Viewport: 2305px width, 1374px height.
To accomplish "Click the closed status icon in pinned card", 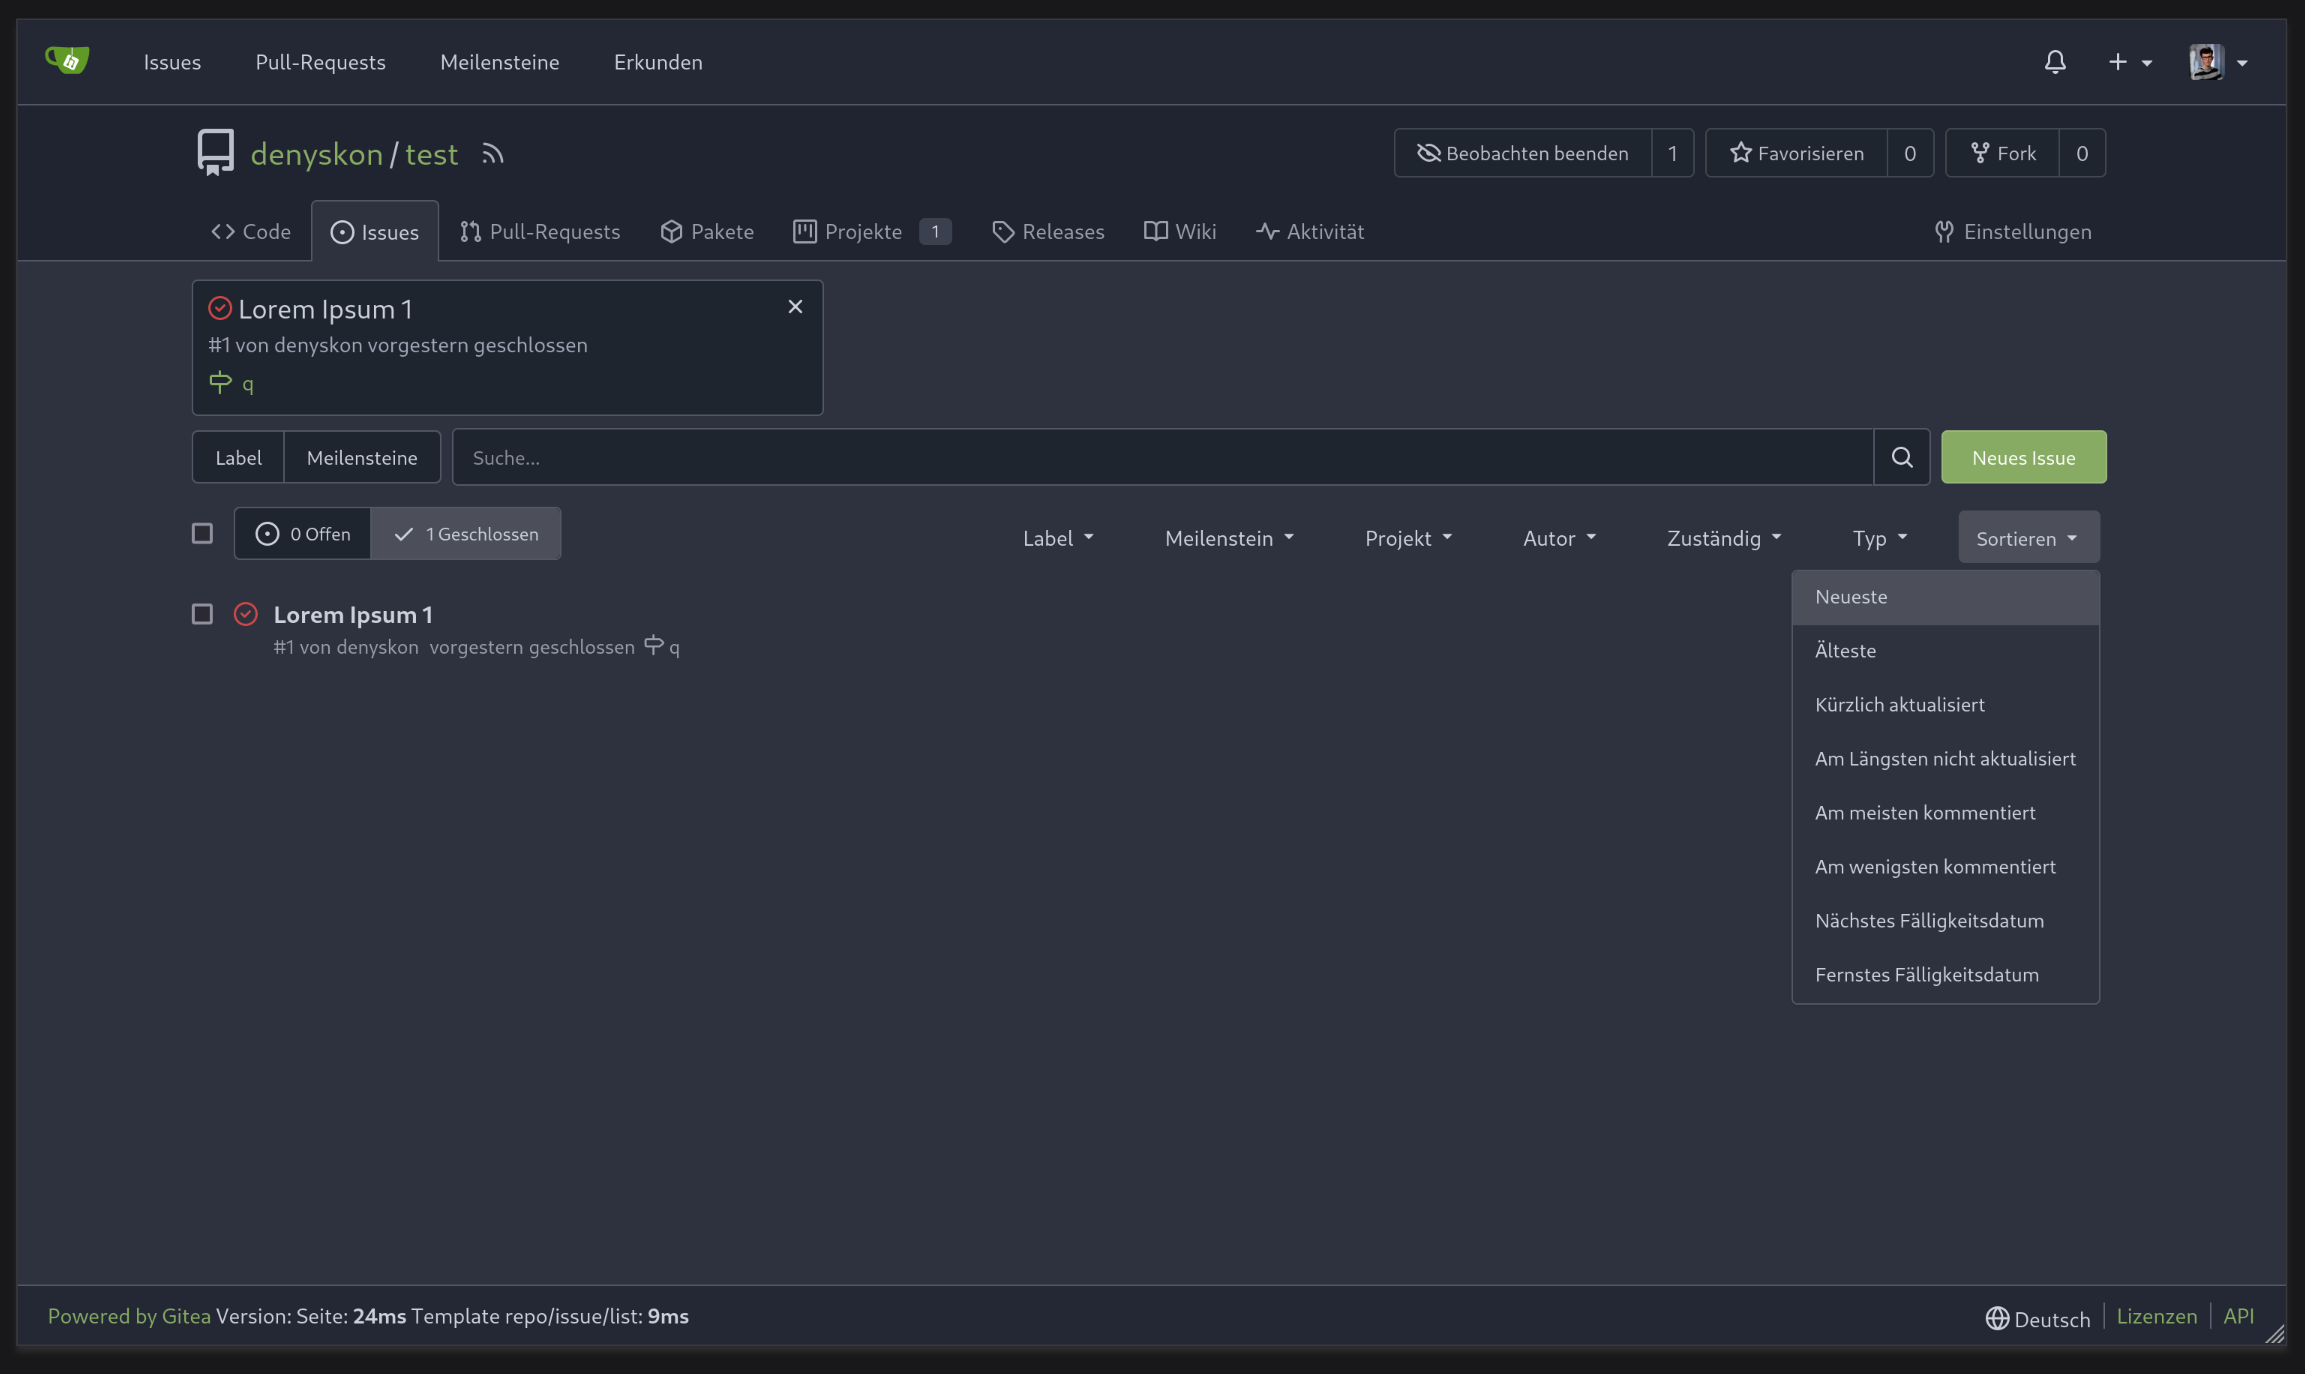I will [x=220, y=308].
